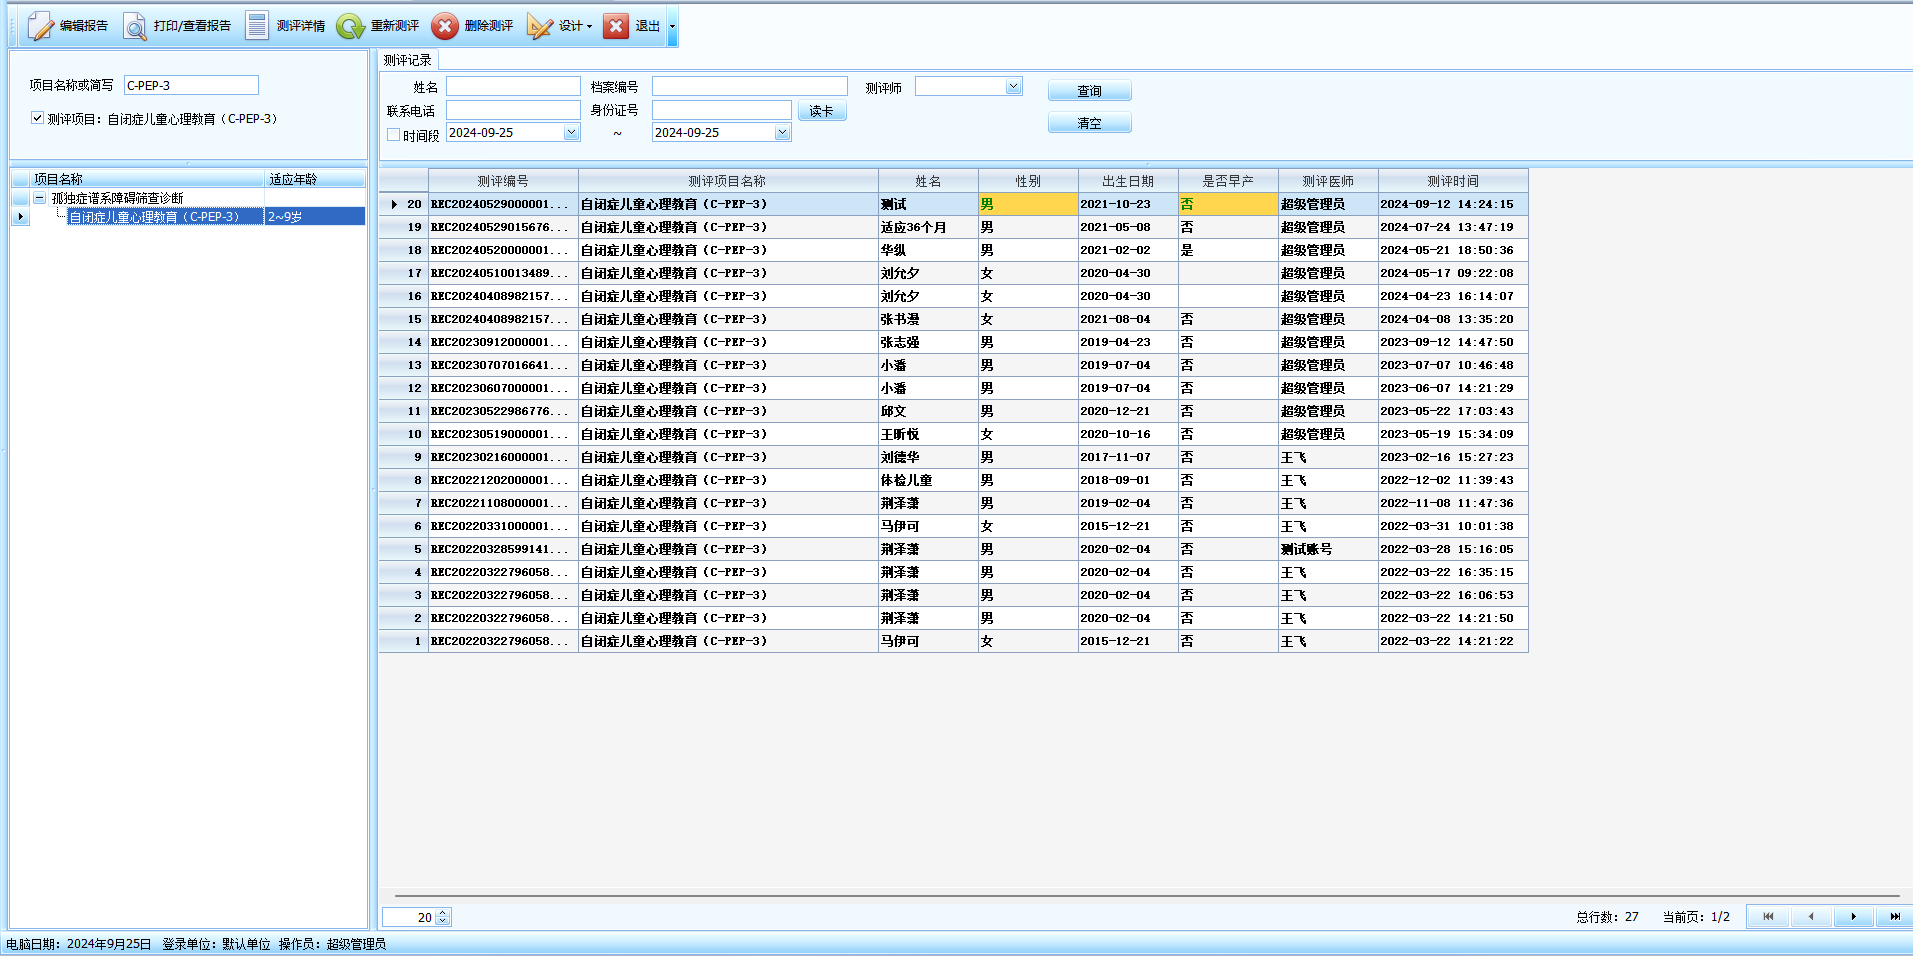Click the 查询 search button
Screen dimensions: 1913x956
click(x=1089, y=91)
